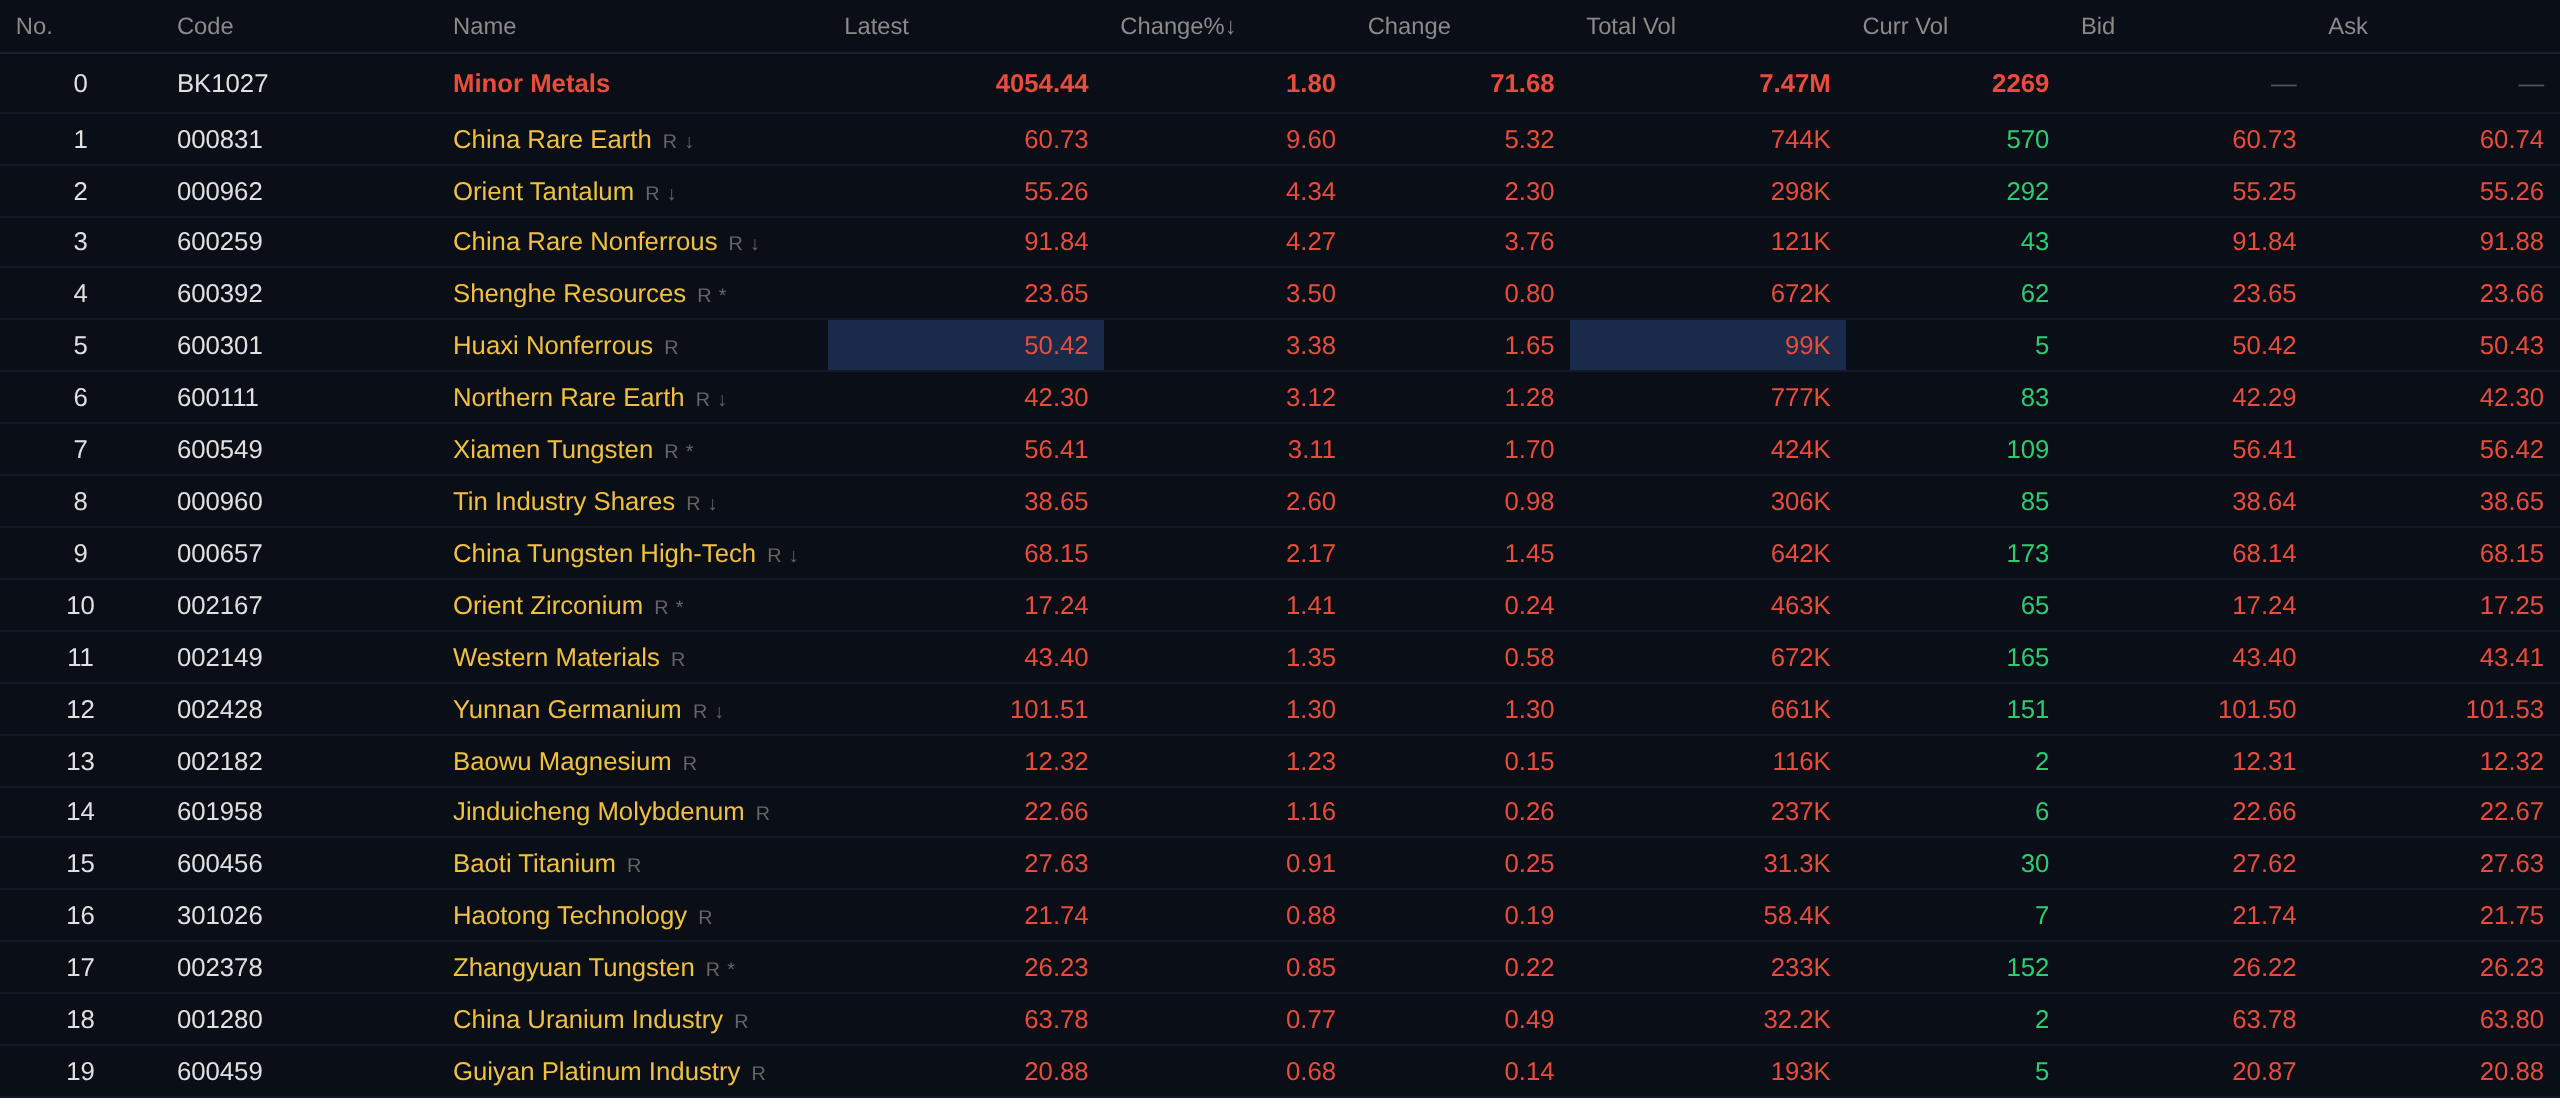Sort table by Code column header
The height and width of the screenshot is (1112, 2560).
tap(205, 27)
